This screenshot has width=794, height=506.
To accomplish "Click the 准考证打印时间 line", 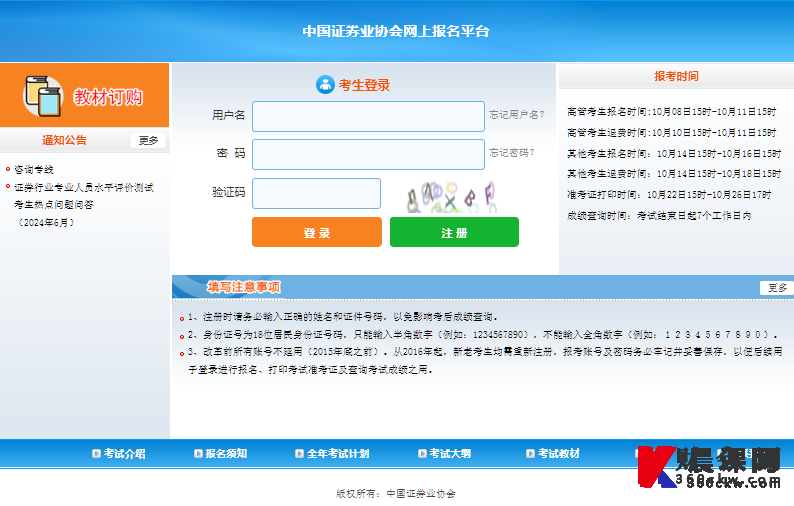I will click(x=669, y=195).
